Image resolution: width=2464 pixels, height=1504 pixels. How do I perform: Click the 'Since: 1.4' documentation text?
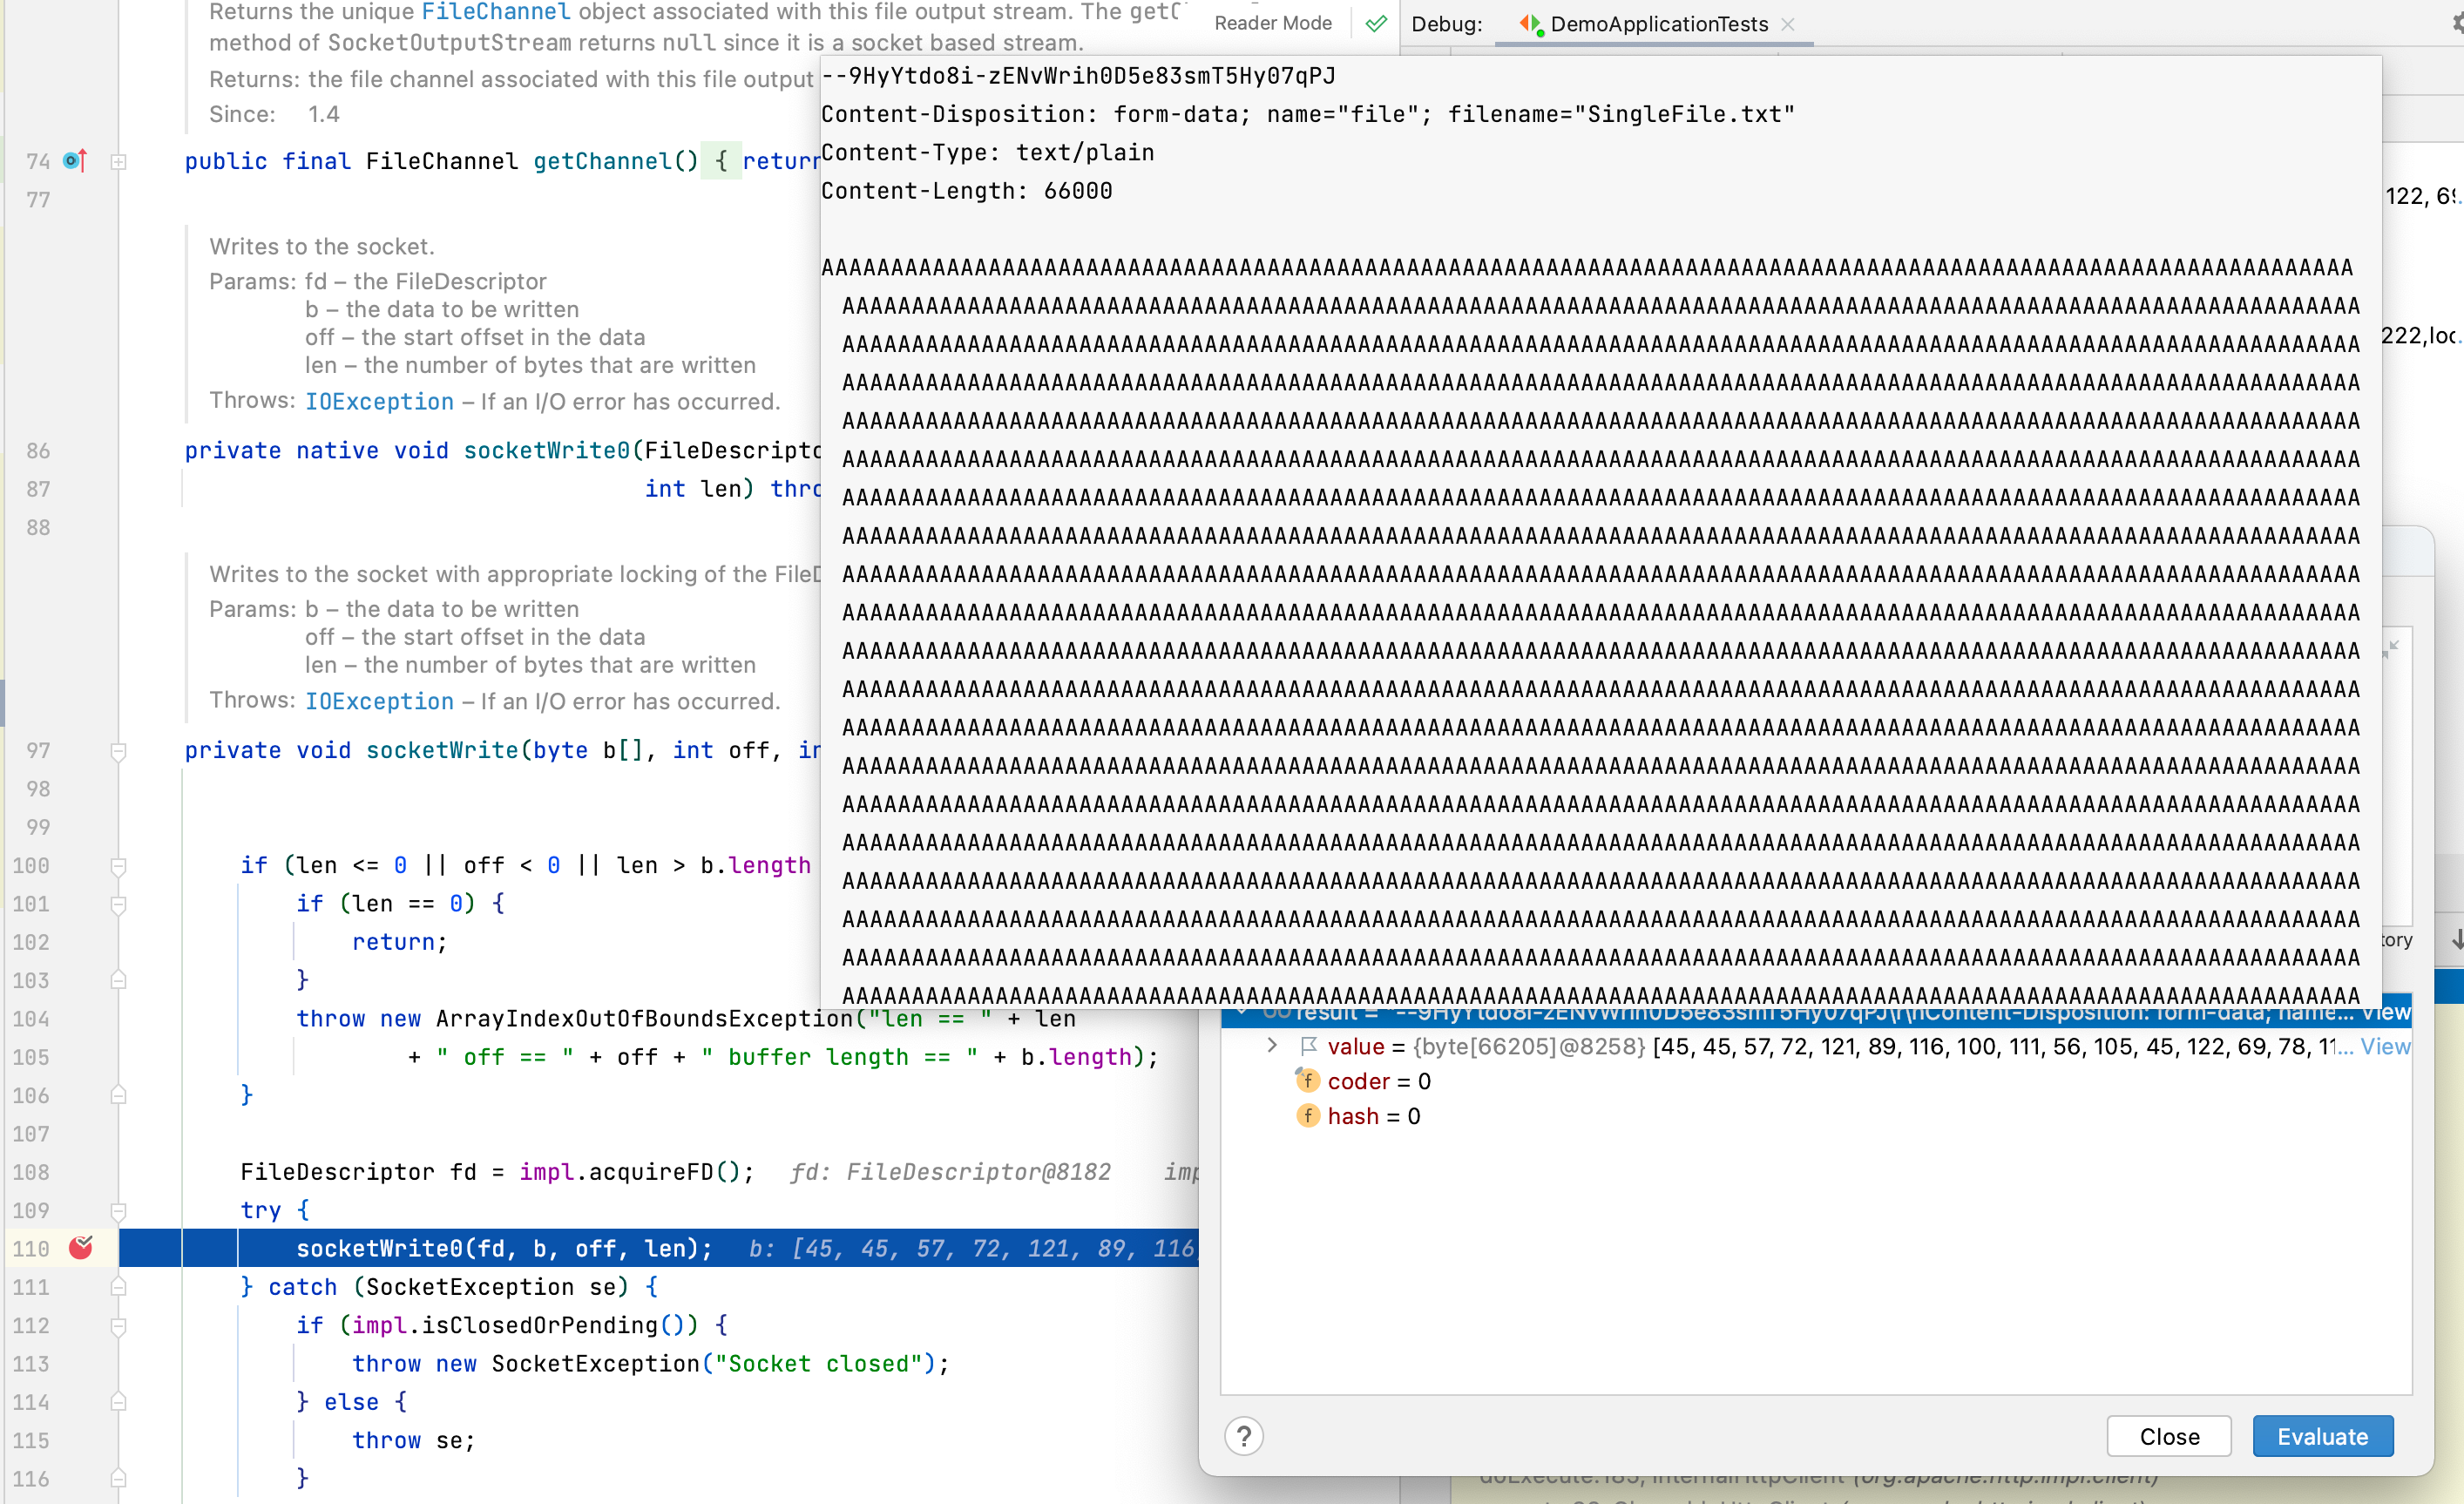[274, 114]
